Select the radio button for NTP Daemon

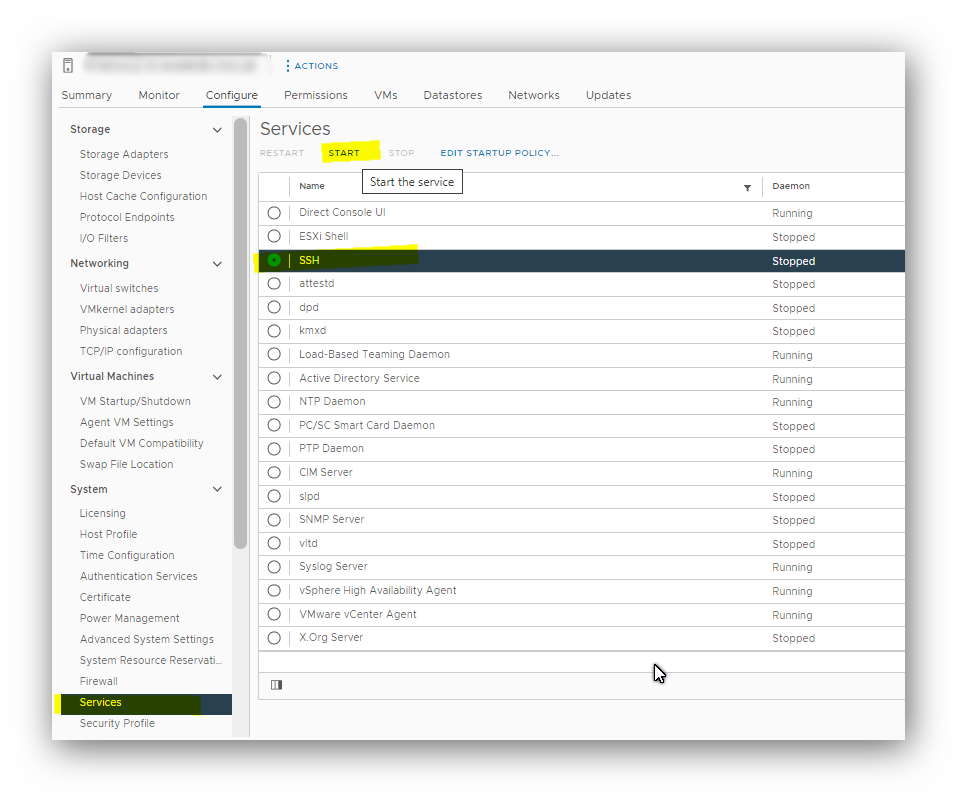(x=274, y=402)
